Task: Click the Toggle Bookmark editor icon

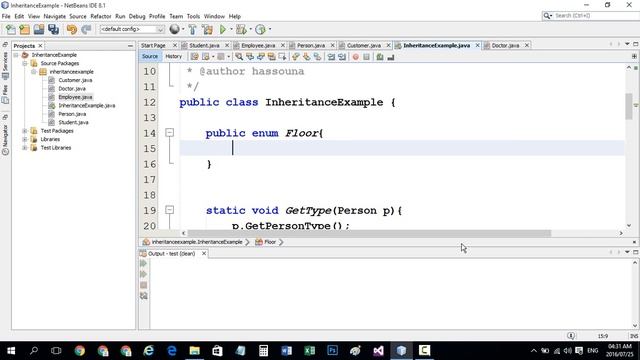Action: point(317,57)
